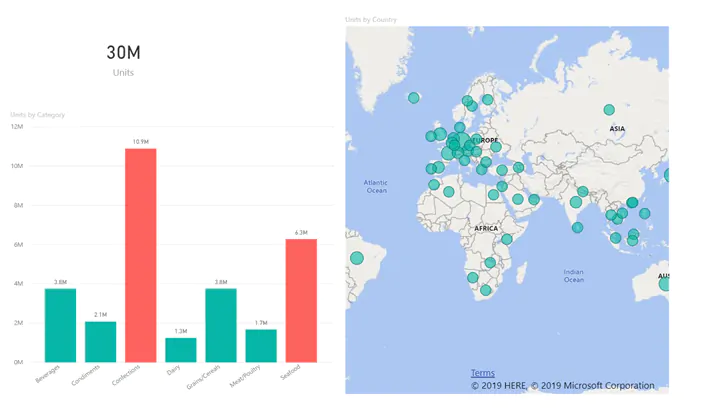Viewport: 720px width, 410px height.
Task: Click the 3.8M label above Beverages bar
Action: [x=60, y=282]
